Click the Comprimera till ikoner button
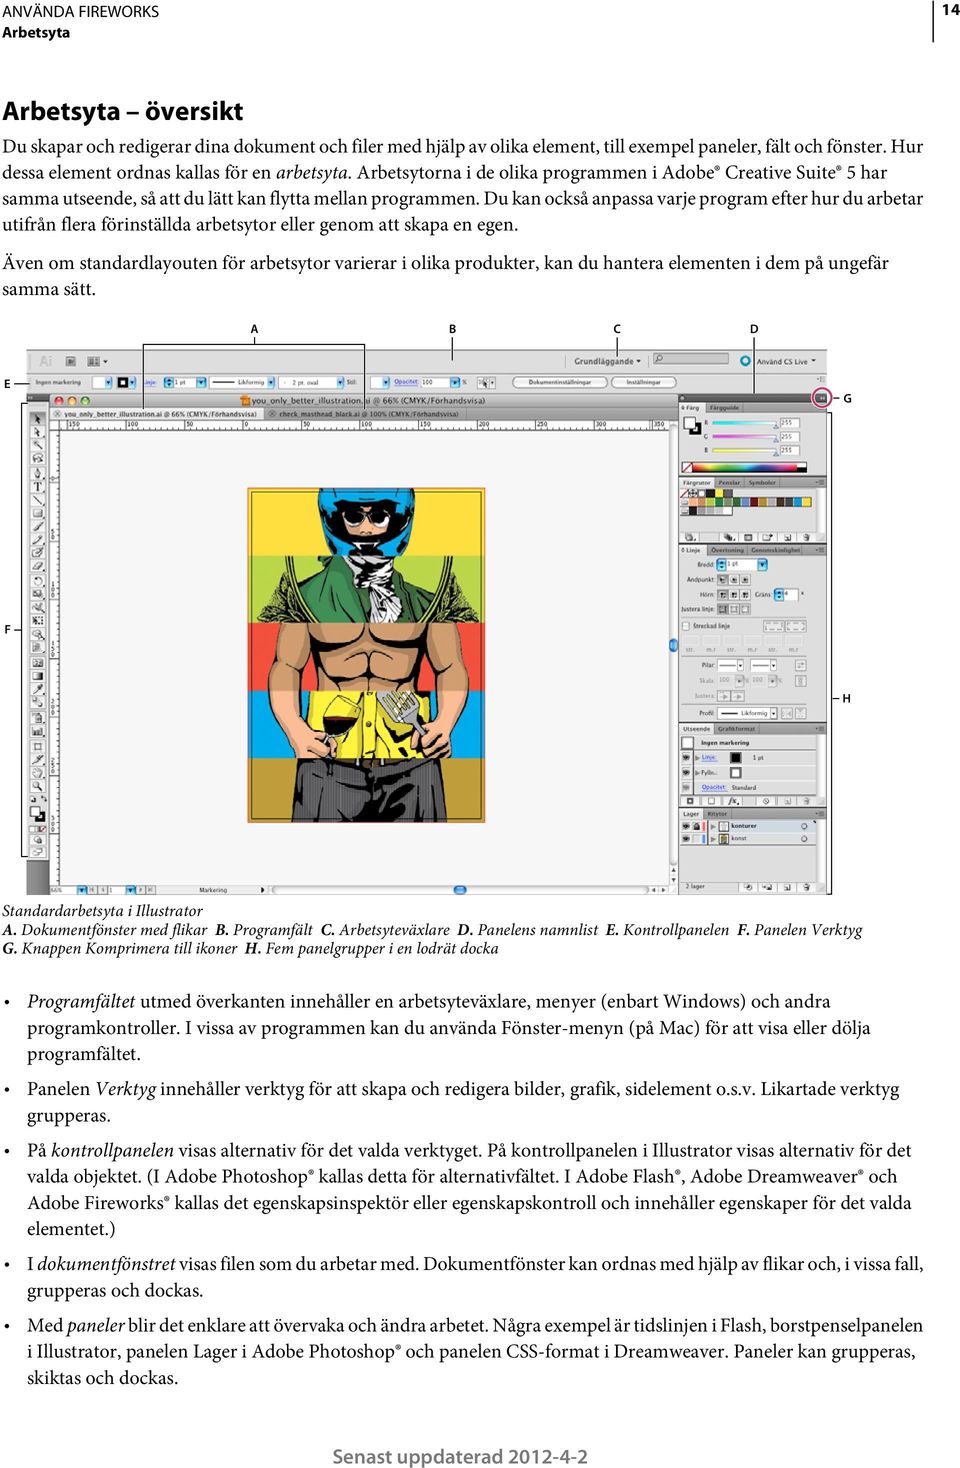The height and width of the screenshot is (1468, 960). [820, 397]
